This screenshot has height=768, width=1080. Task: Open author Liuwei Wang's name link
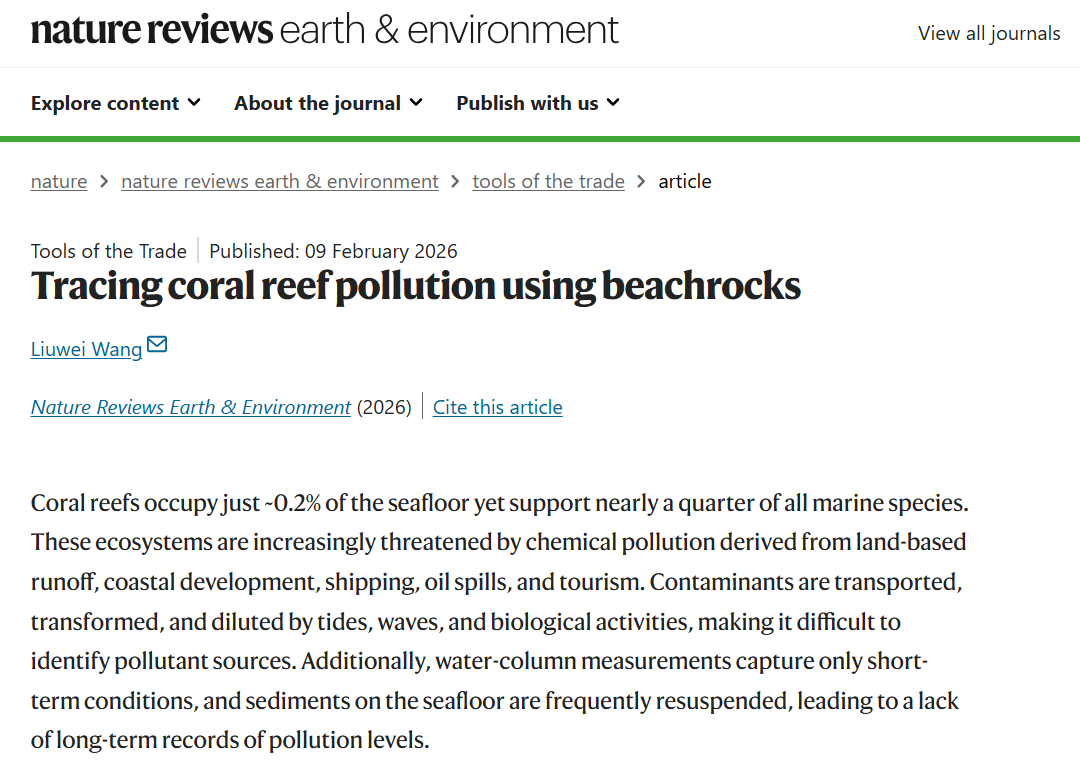click(x=86, y=350)
